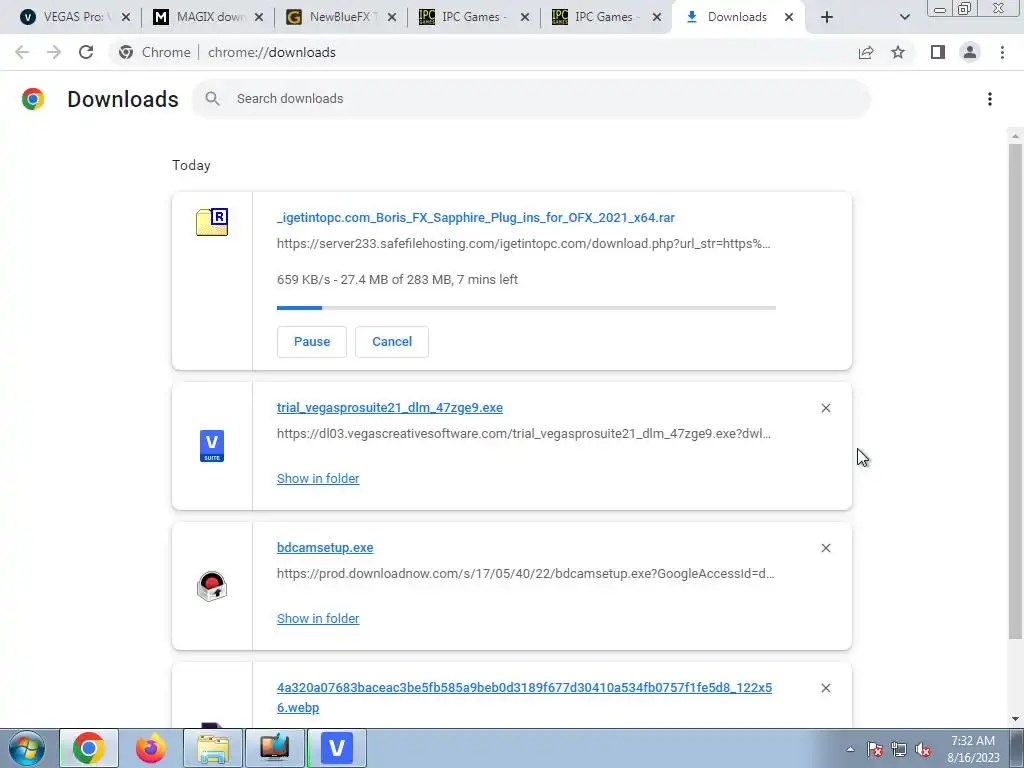
Task: Open the Windows Start menu
Action: 26,748
